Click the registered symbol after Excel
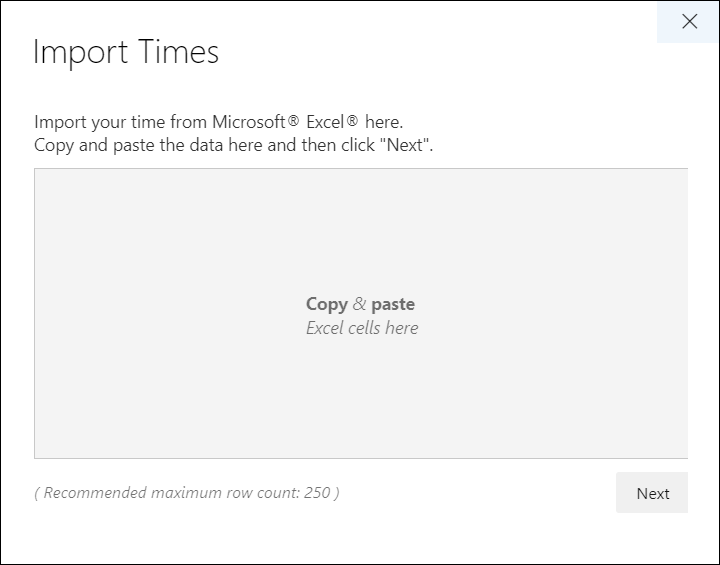The width and height of the screenshot is (720, 565). tap(352, 121)
